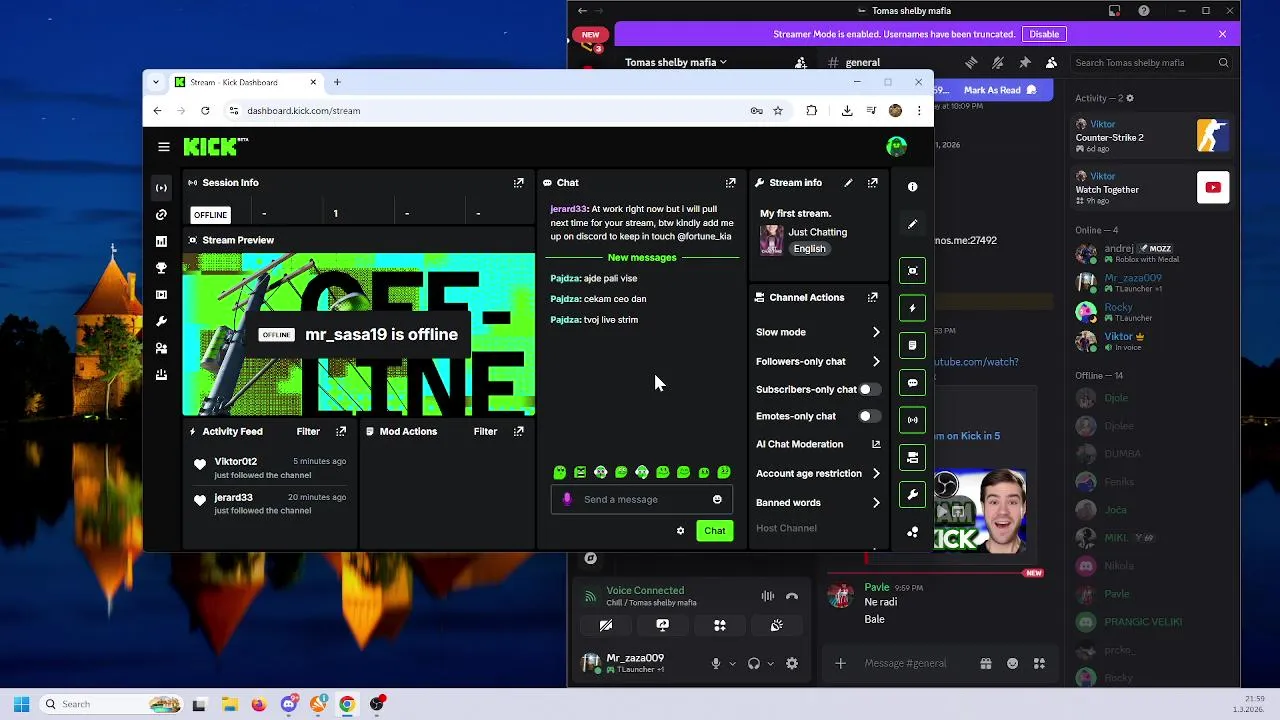This screenshot has width=1280, height=720.
Task: Bookmark this page with star icon
Action: coord(778,111)
